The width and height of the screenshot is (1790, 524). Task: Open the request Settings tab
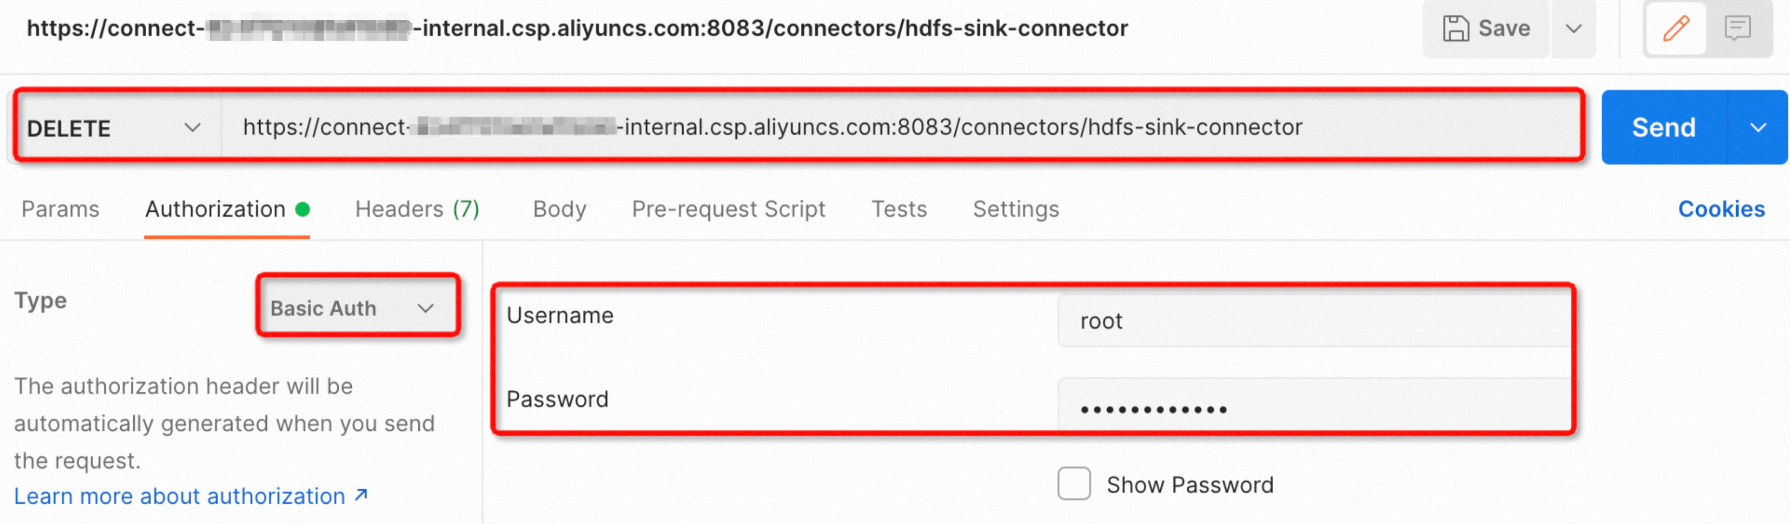click(x=1015, y=209)
